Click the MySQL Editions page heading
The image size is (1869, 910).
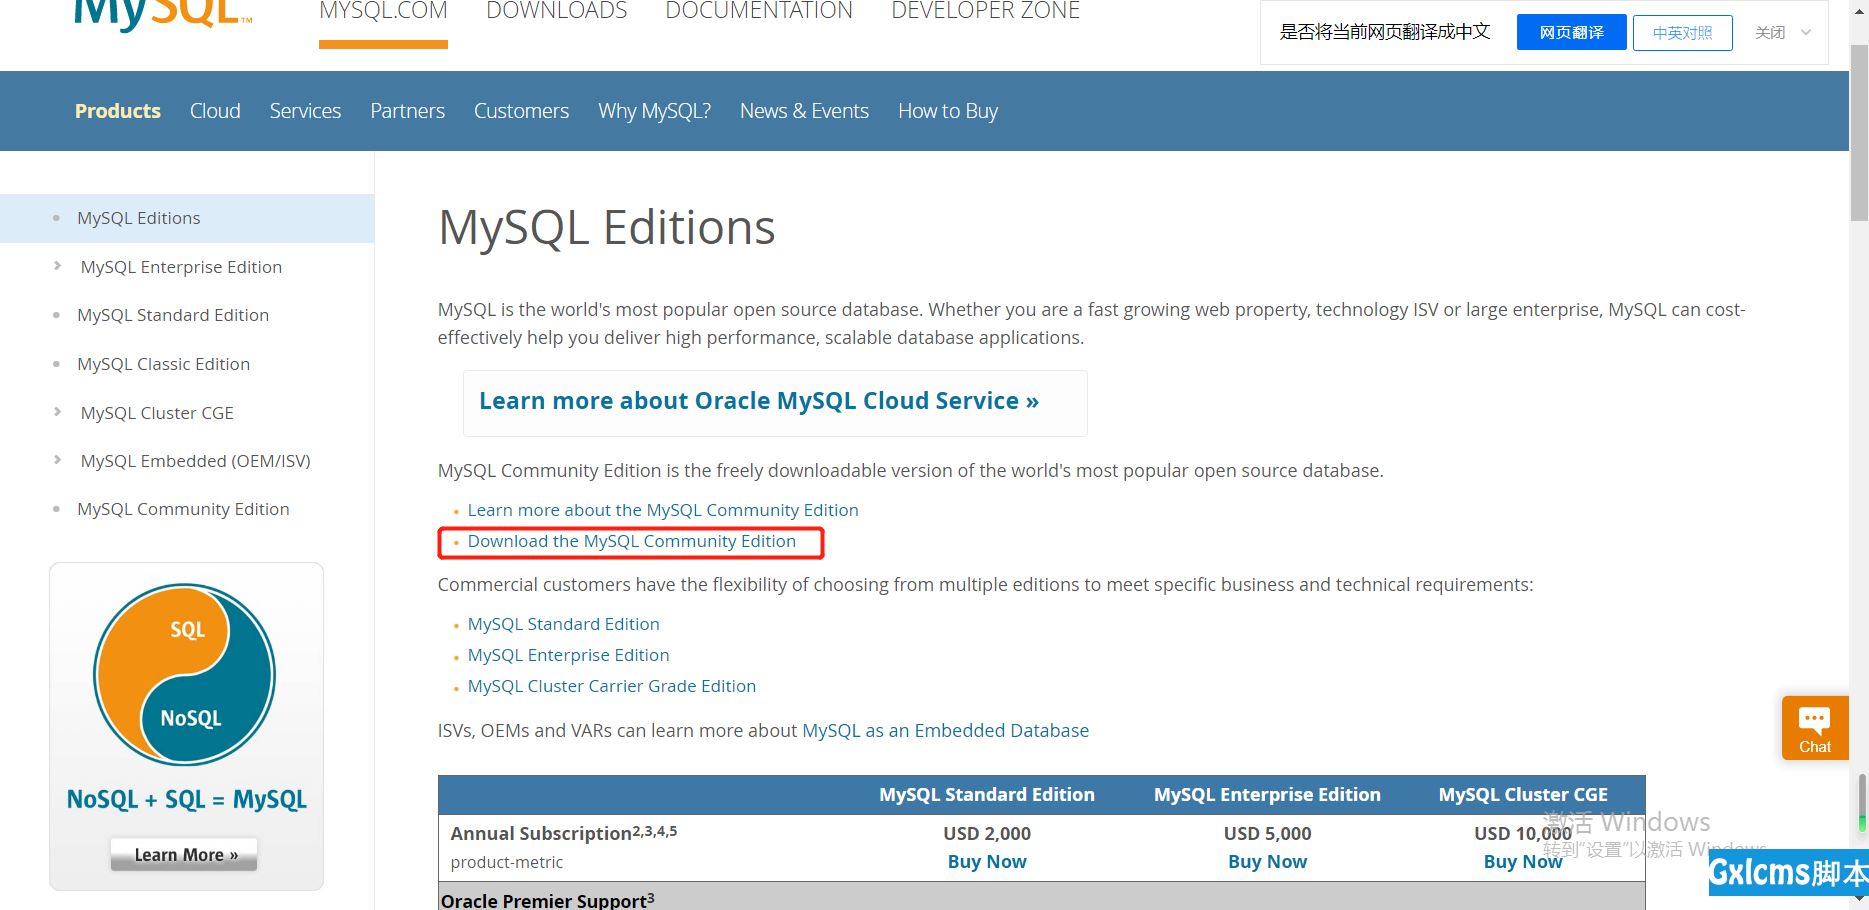[607, 228]
